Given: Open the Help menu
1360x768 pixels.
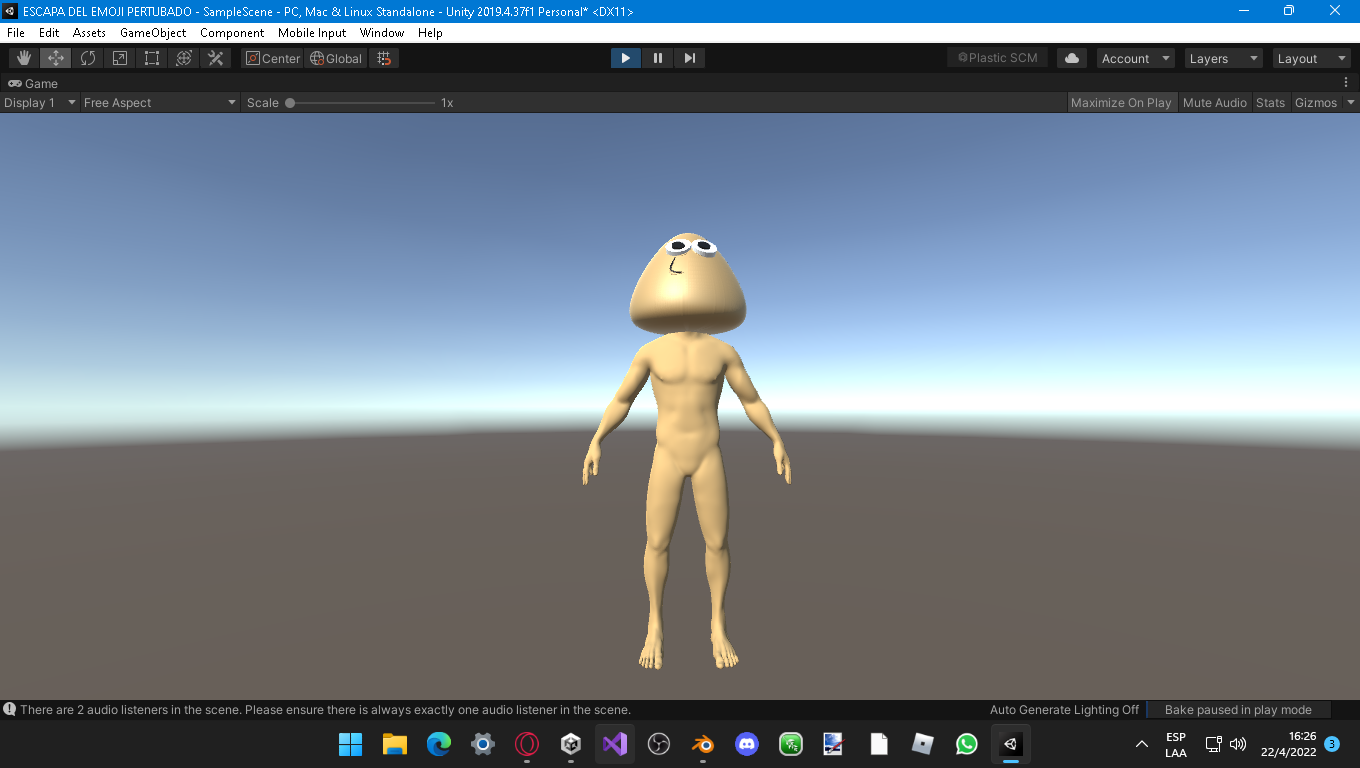Looking at the screenshot, I should [430, 32].
